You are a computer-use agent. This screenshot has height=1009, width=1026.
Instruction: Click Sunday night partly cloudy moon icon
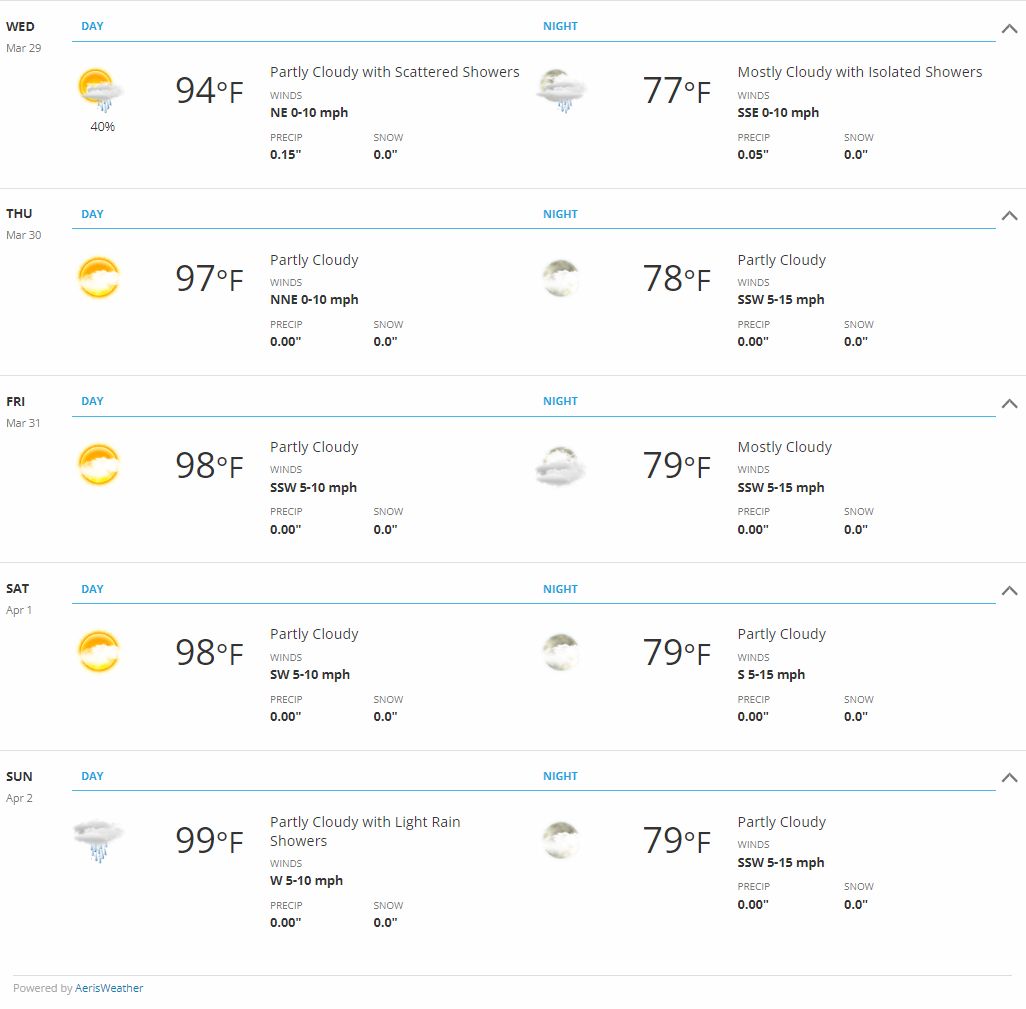[561, 840]
